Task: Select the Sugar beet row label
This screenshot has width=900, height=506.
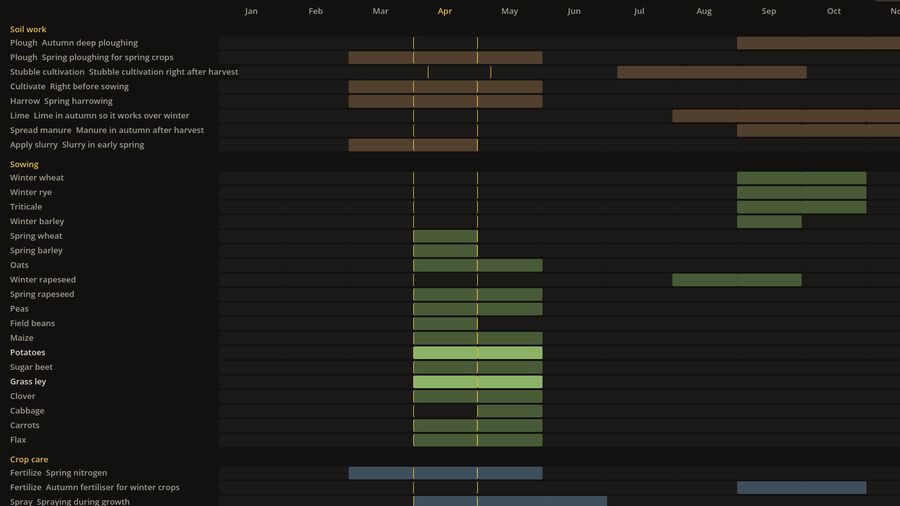Action: coord(31,367)
